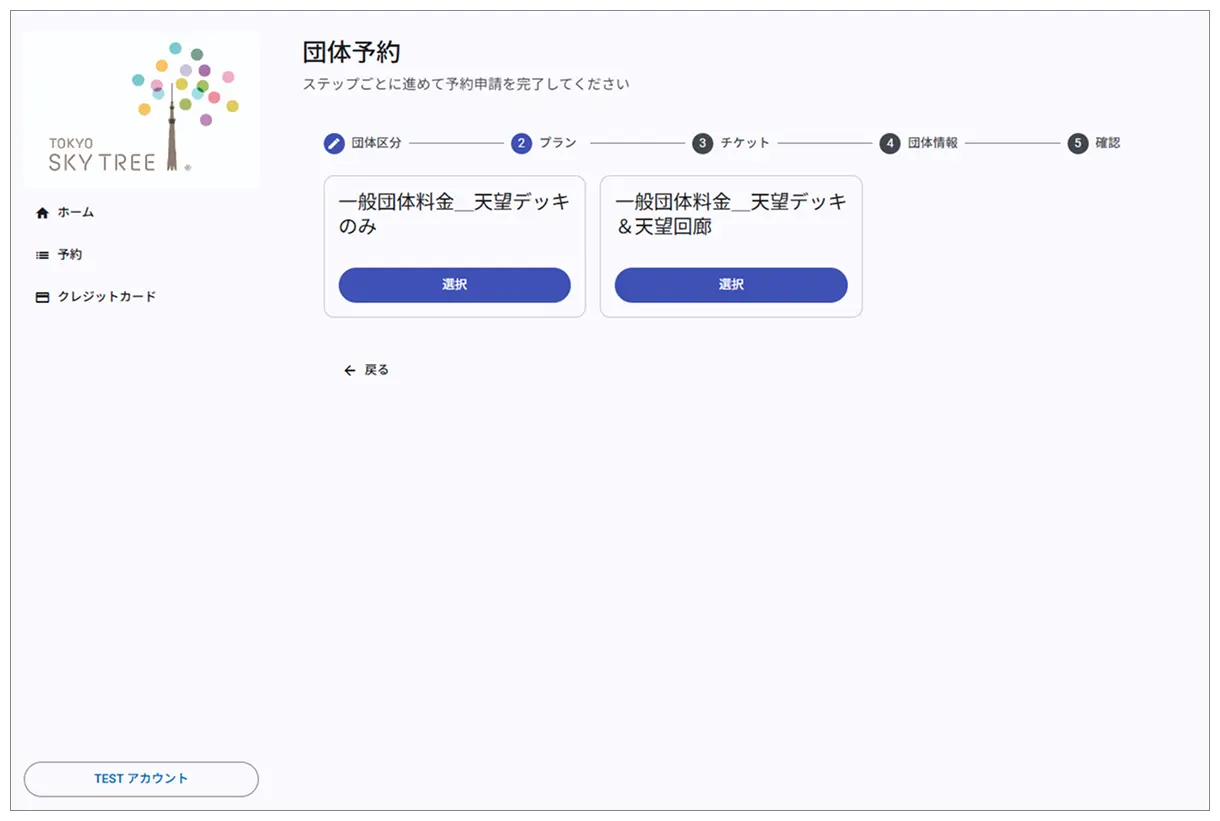Click the list icon next to 予約
Image resolution: width=1220 pixels, height=821 pixels.
click(x=42, y=254)
